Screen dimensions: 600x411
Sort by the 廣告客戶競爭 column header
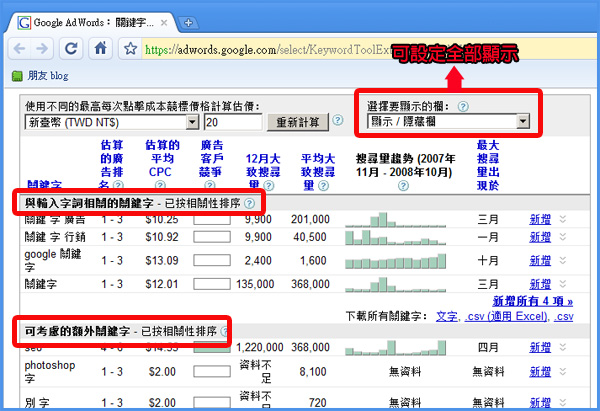tap(211, 158)
